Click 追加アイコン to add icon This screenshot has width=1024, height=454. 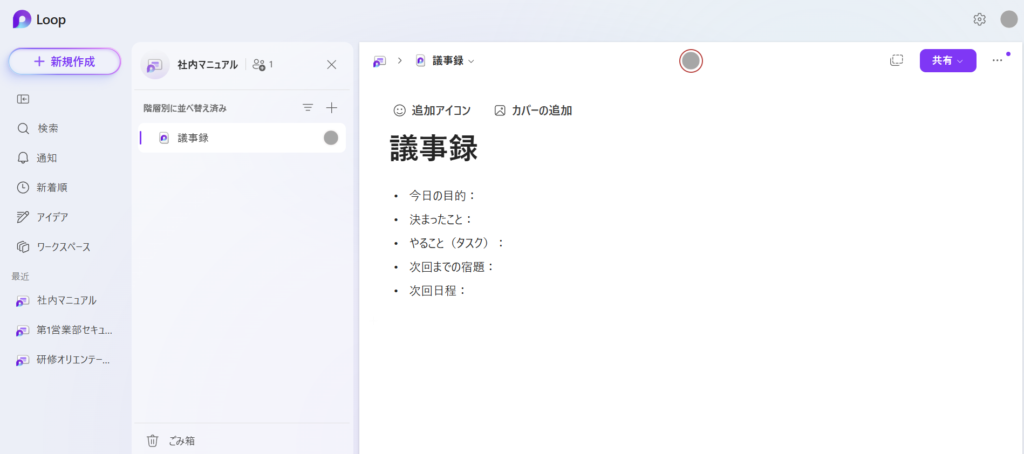pos(431,110)
